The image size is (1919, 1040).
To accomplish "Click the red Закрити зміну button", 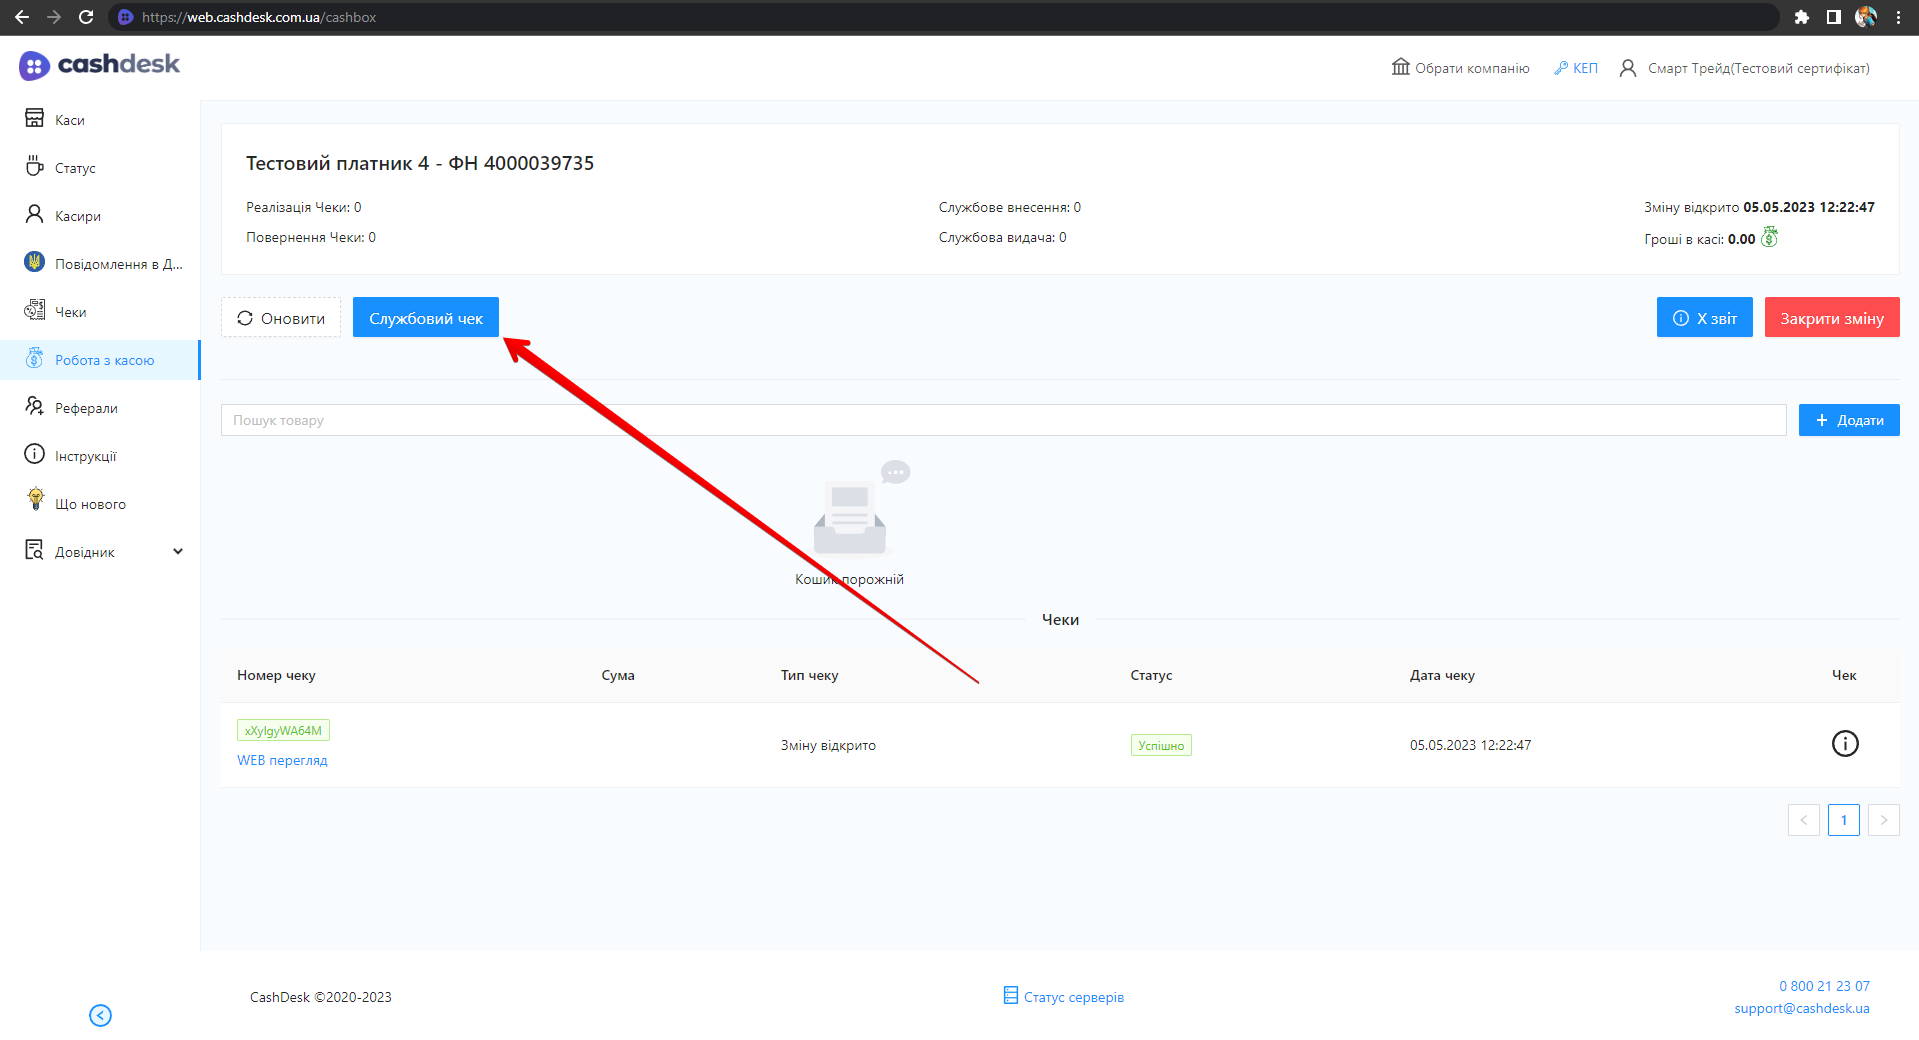I will coord(1831,318).
